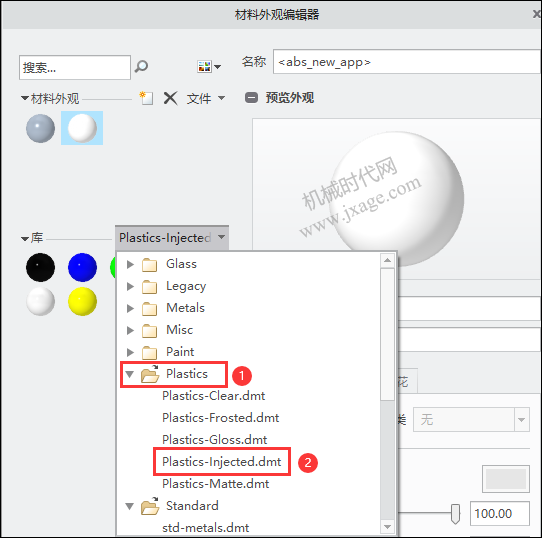Delete appearance with the X icon

(170, 98)
